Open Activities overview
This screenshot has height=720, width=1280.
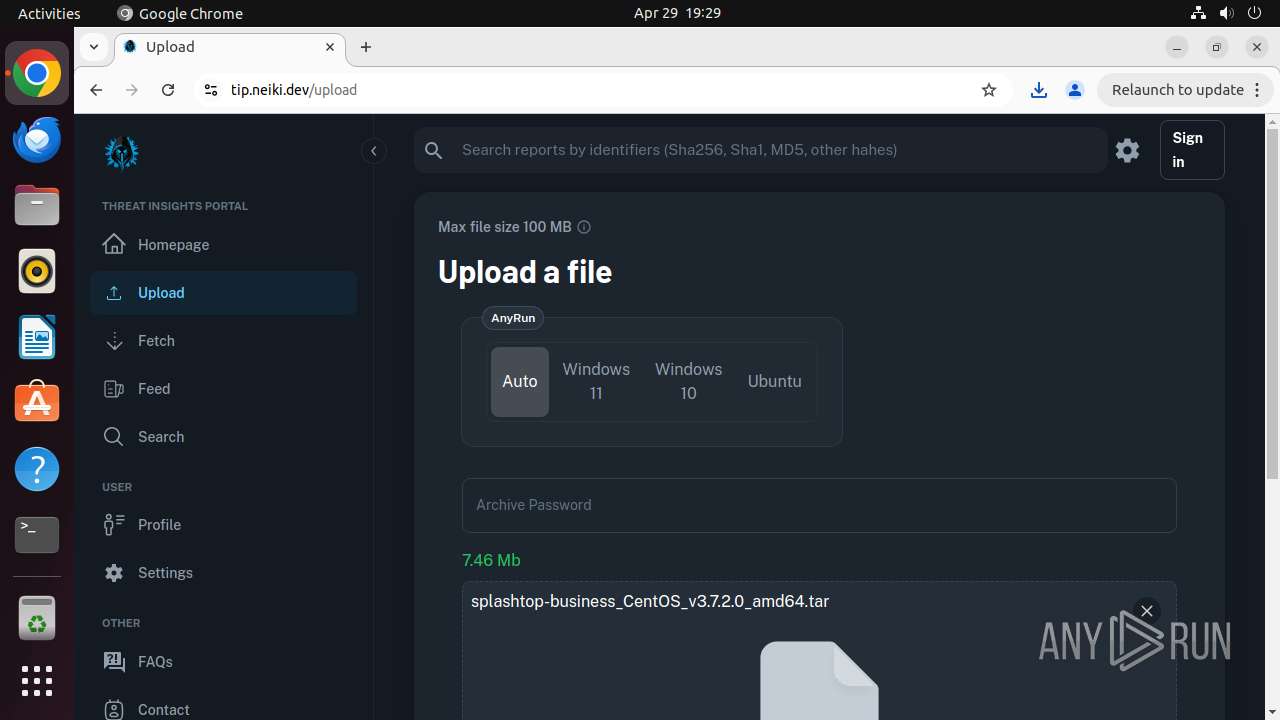pos(49,13)
